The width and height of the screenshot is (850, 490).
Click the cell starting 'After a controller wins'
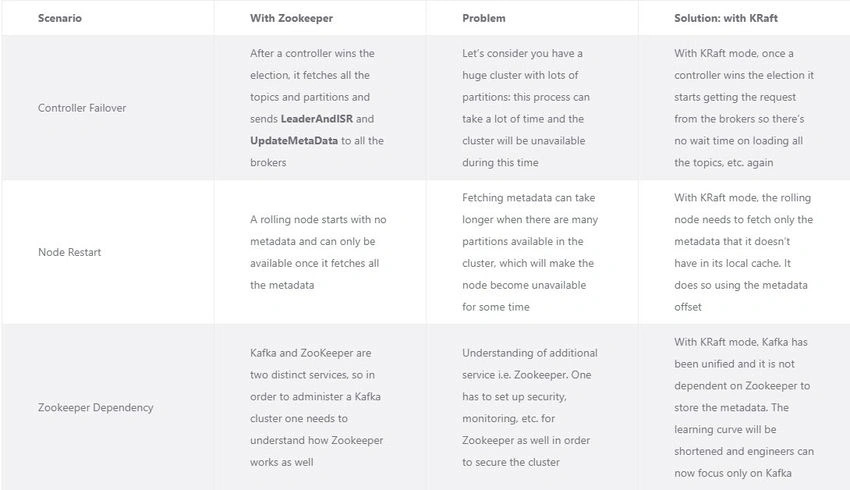click(x=320, y=108)
